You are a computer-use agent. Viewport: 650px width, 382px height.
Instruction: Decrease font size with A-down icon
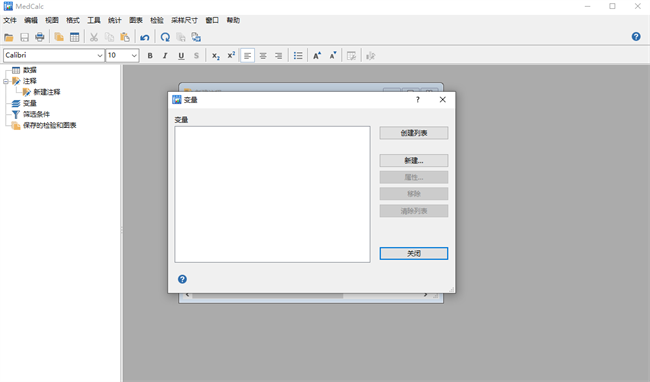pos(333,56)
